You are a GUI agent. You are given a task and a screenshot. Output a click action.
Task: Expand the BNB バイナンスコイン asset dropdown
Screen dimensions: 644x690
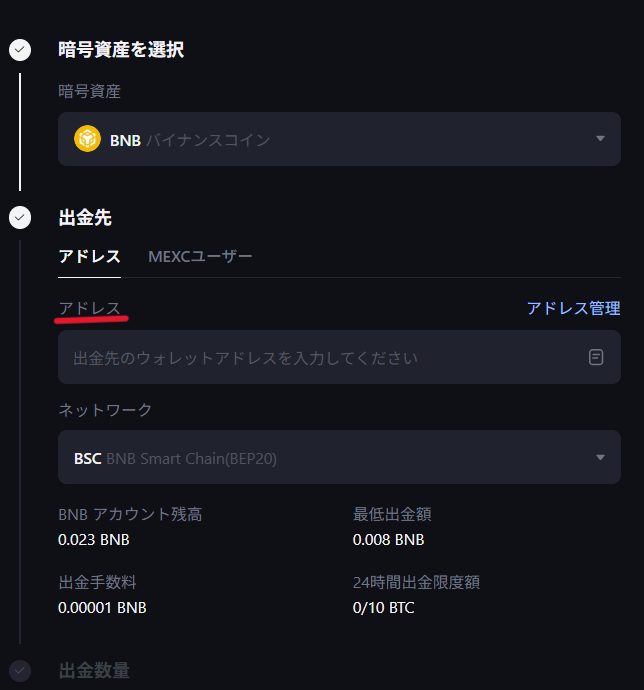pyautogui.click(x=600, y=139)
